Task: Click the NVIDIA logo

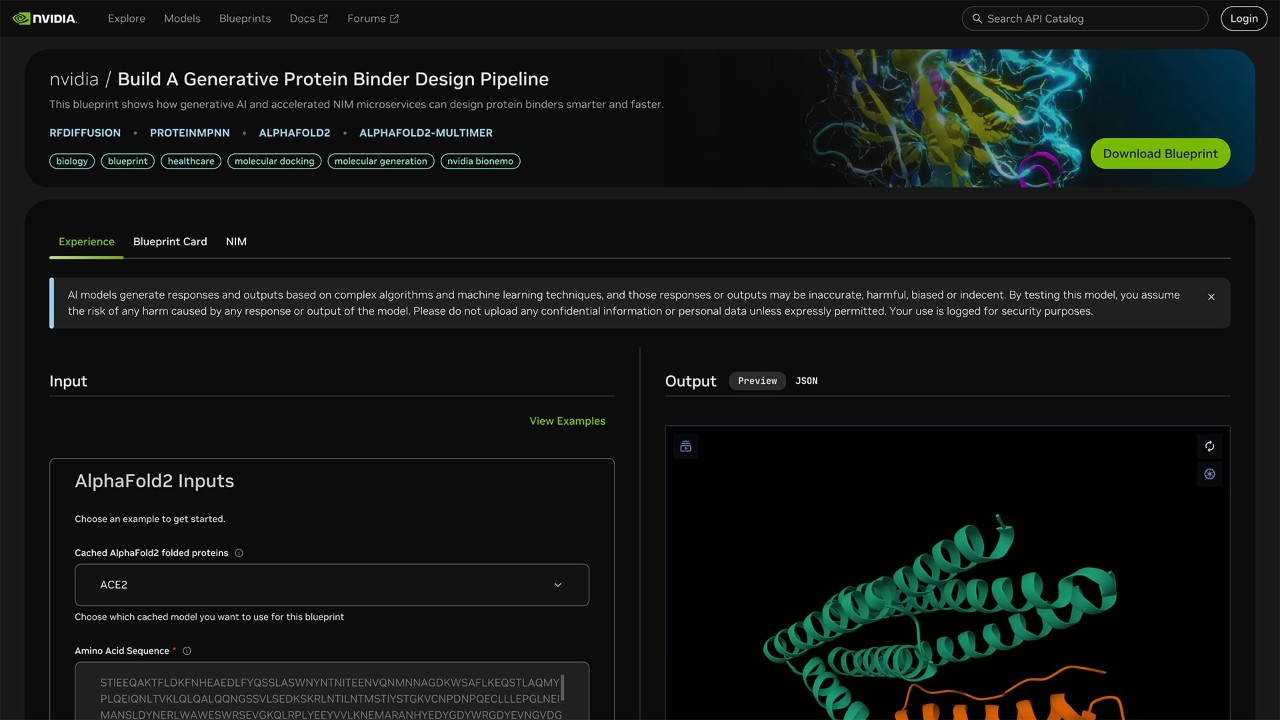Action: (45, 17)
